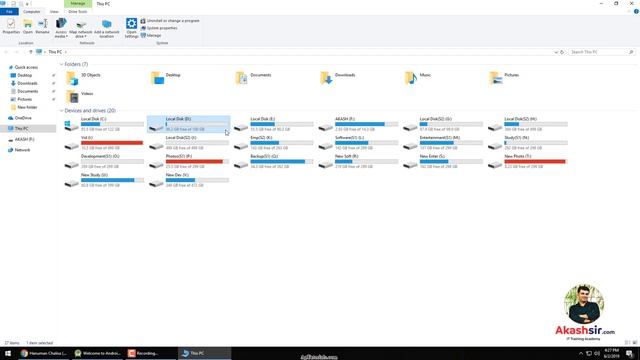Select the Vid (I:) drive
Image resolution: width=640 pixels, height=360 pixels.
pyautogui.click(x=104, y=142)
